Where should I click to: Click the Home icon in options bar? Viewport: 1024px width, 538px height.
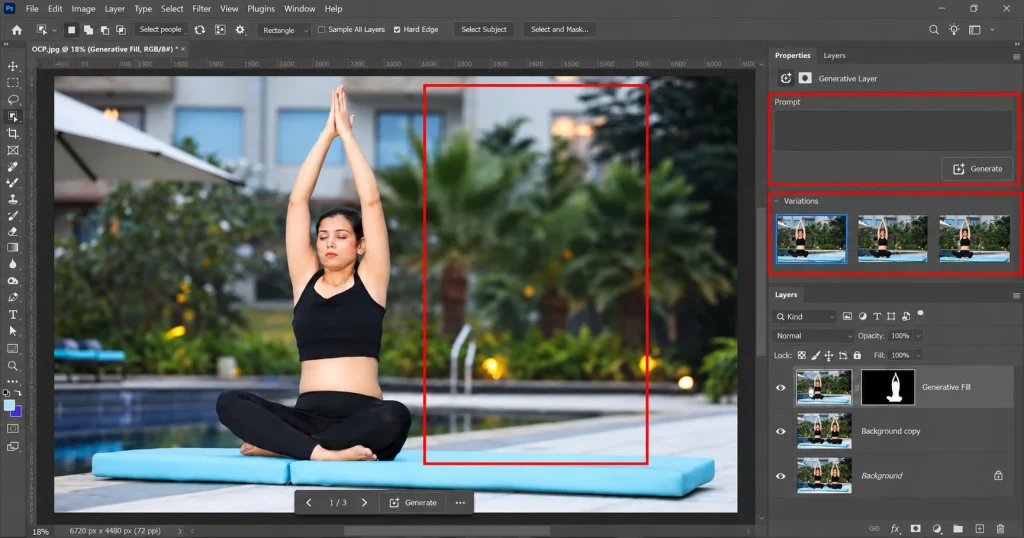pos(17,30)
